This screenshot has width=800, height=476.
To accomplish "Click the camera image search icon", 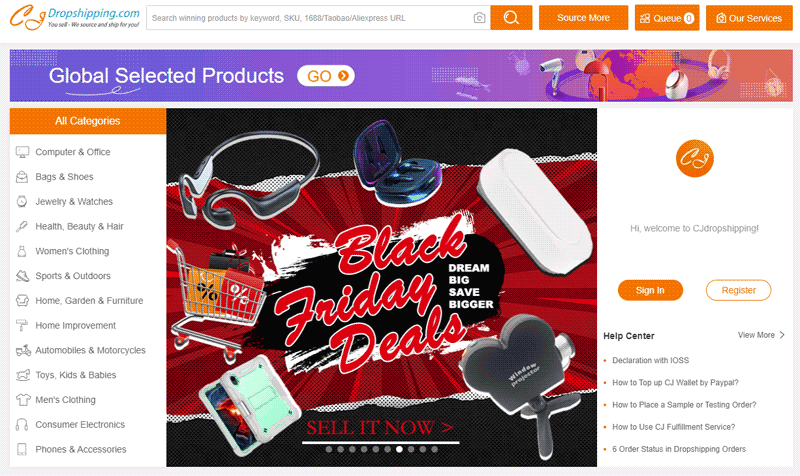I will 479,18.
